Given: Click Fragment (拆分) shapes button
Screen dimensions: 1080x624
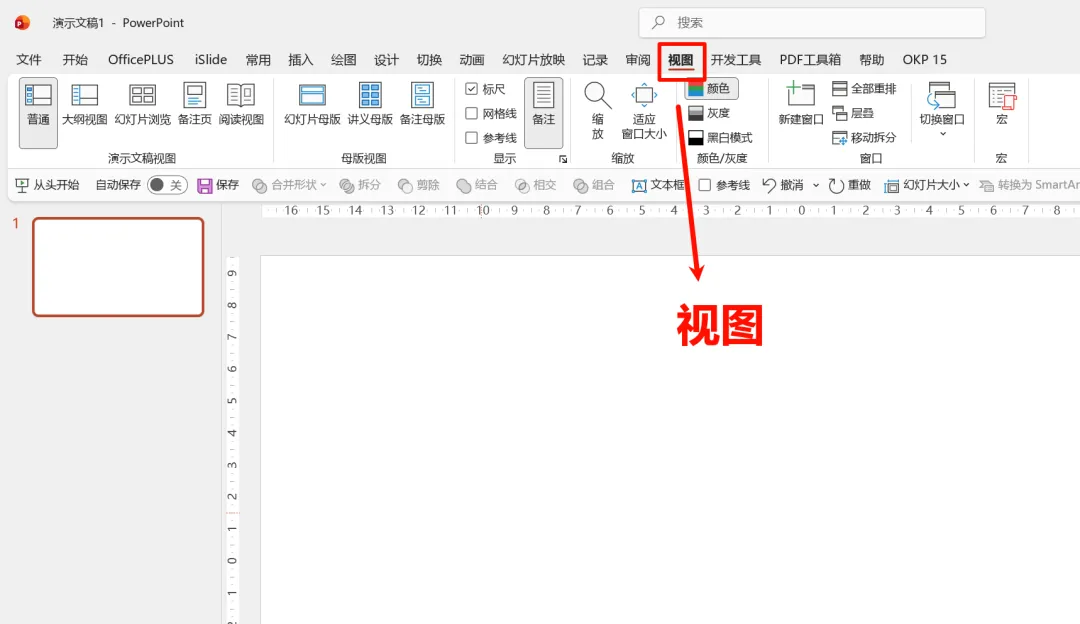Looking at the screenshot, I should point(360,185).
